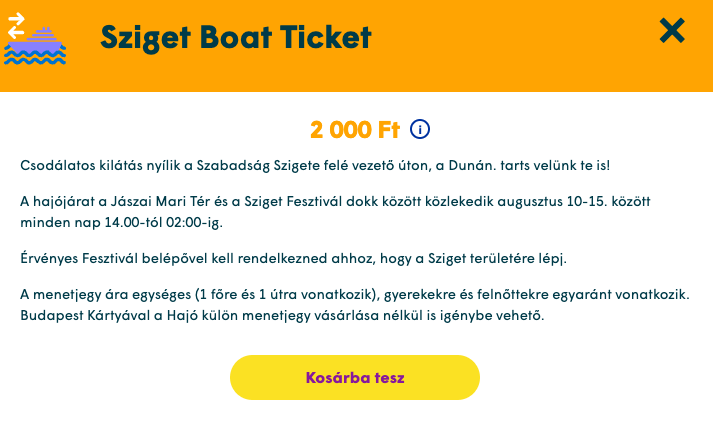Click the word Boat in the title
The height and width of the screenshot is (424, 713).
[246, 38]
